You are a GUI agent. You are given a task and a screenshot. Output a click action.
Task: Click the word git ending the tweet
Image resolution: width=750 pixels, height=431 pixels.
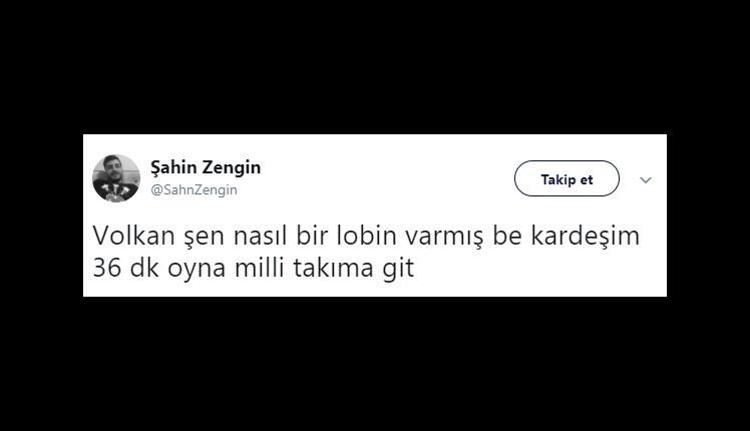(x=397, y=269)
